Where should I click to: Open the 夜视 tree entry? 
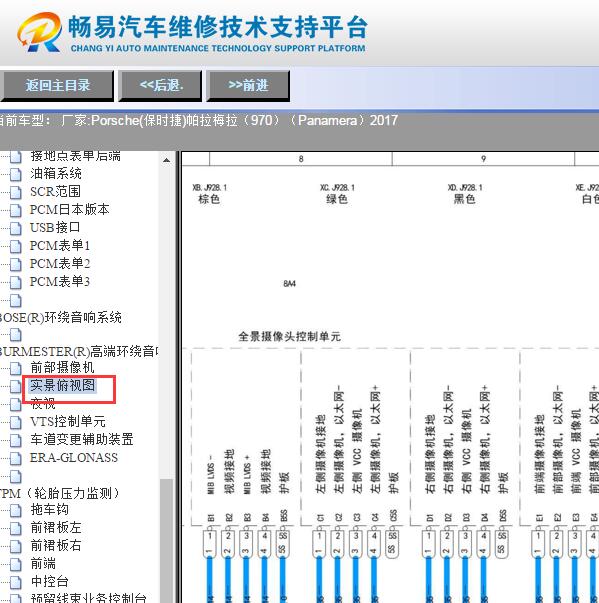click(43, 404)
